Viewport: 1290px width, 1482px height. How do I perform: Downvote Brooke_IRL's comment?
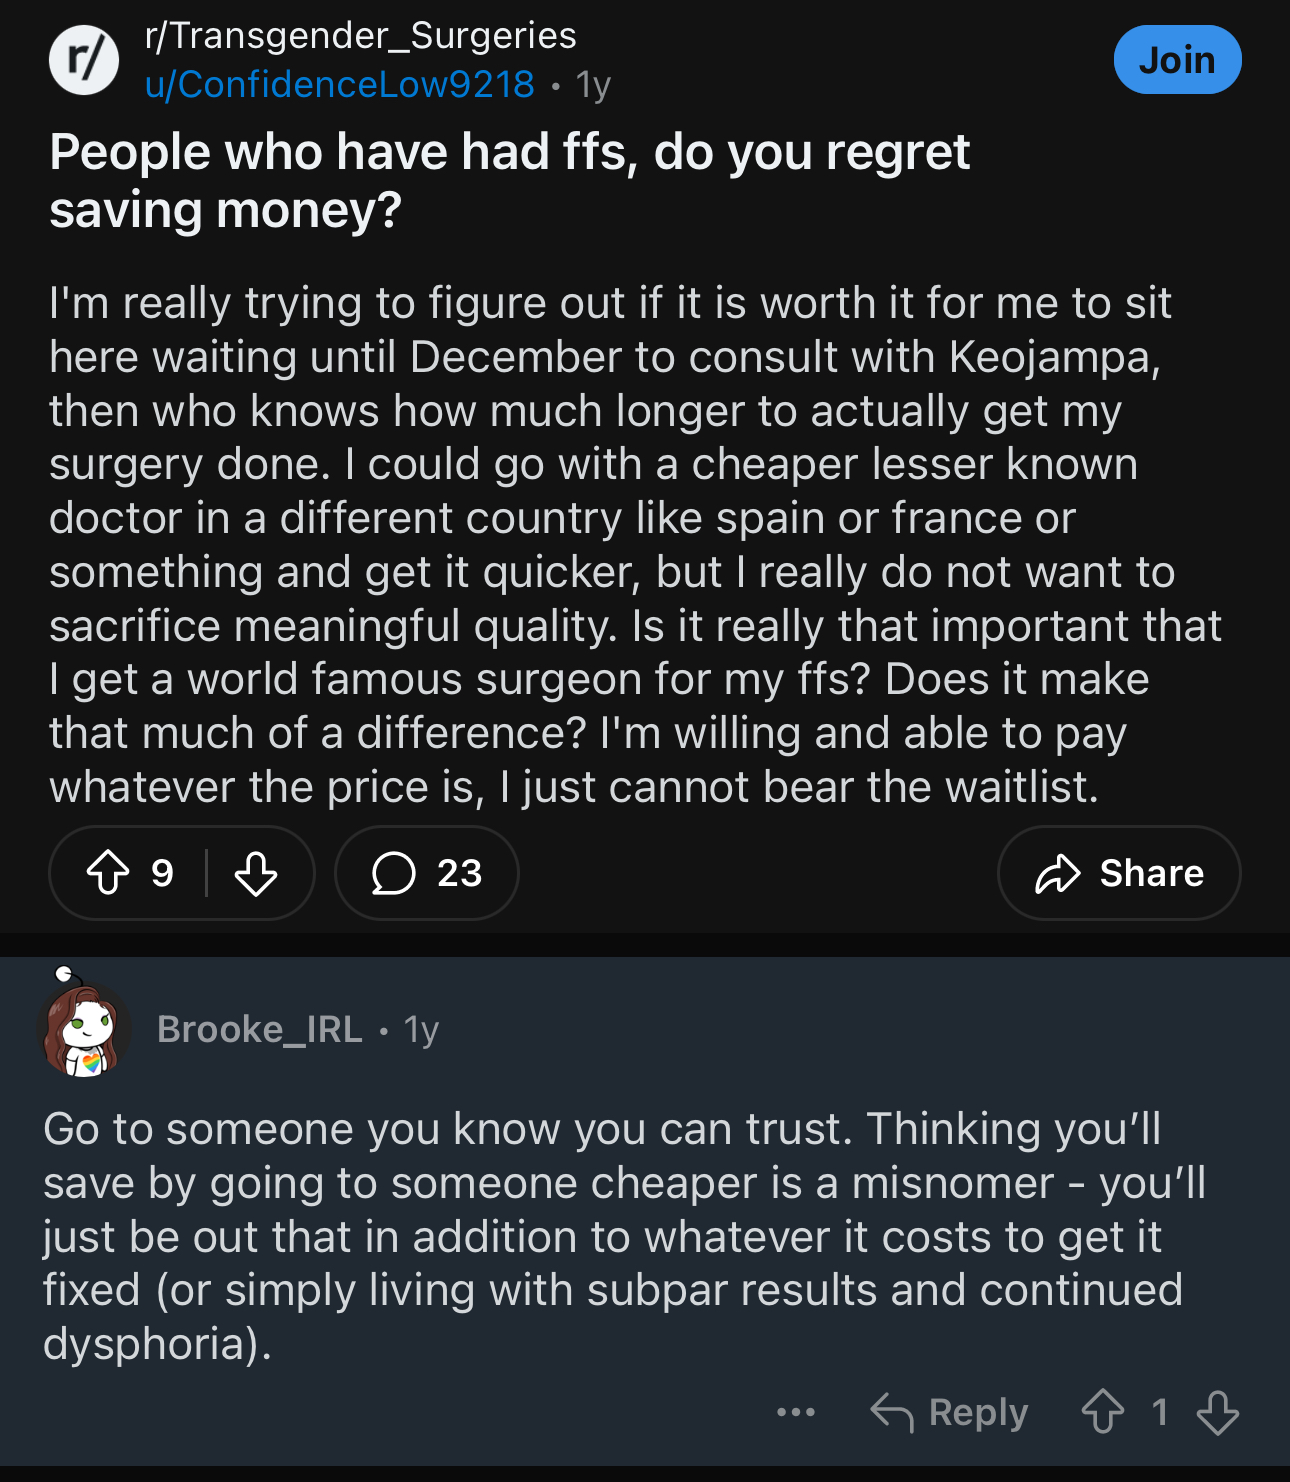(1217, 1412)
